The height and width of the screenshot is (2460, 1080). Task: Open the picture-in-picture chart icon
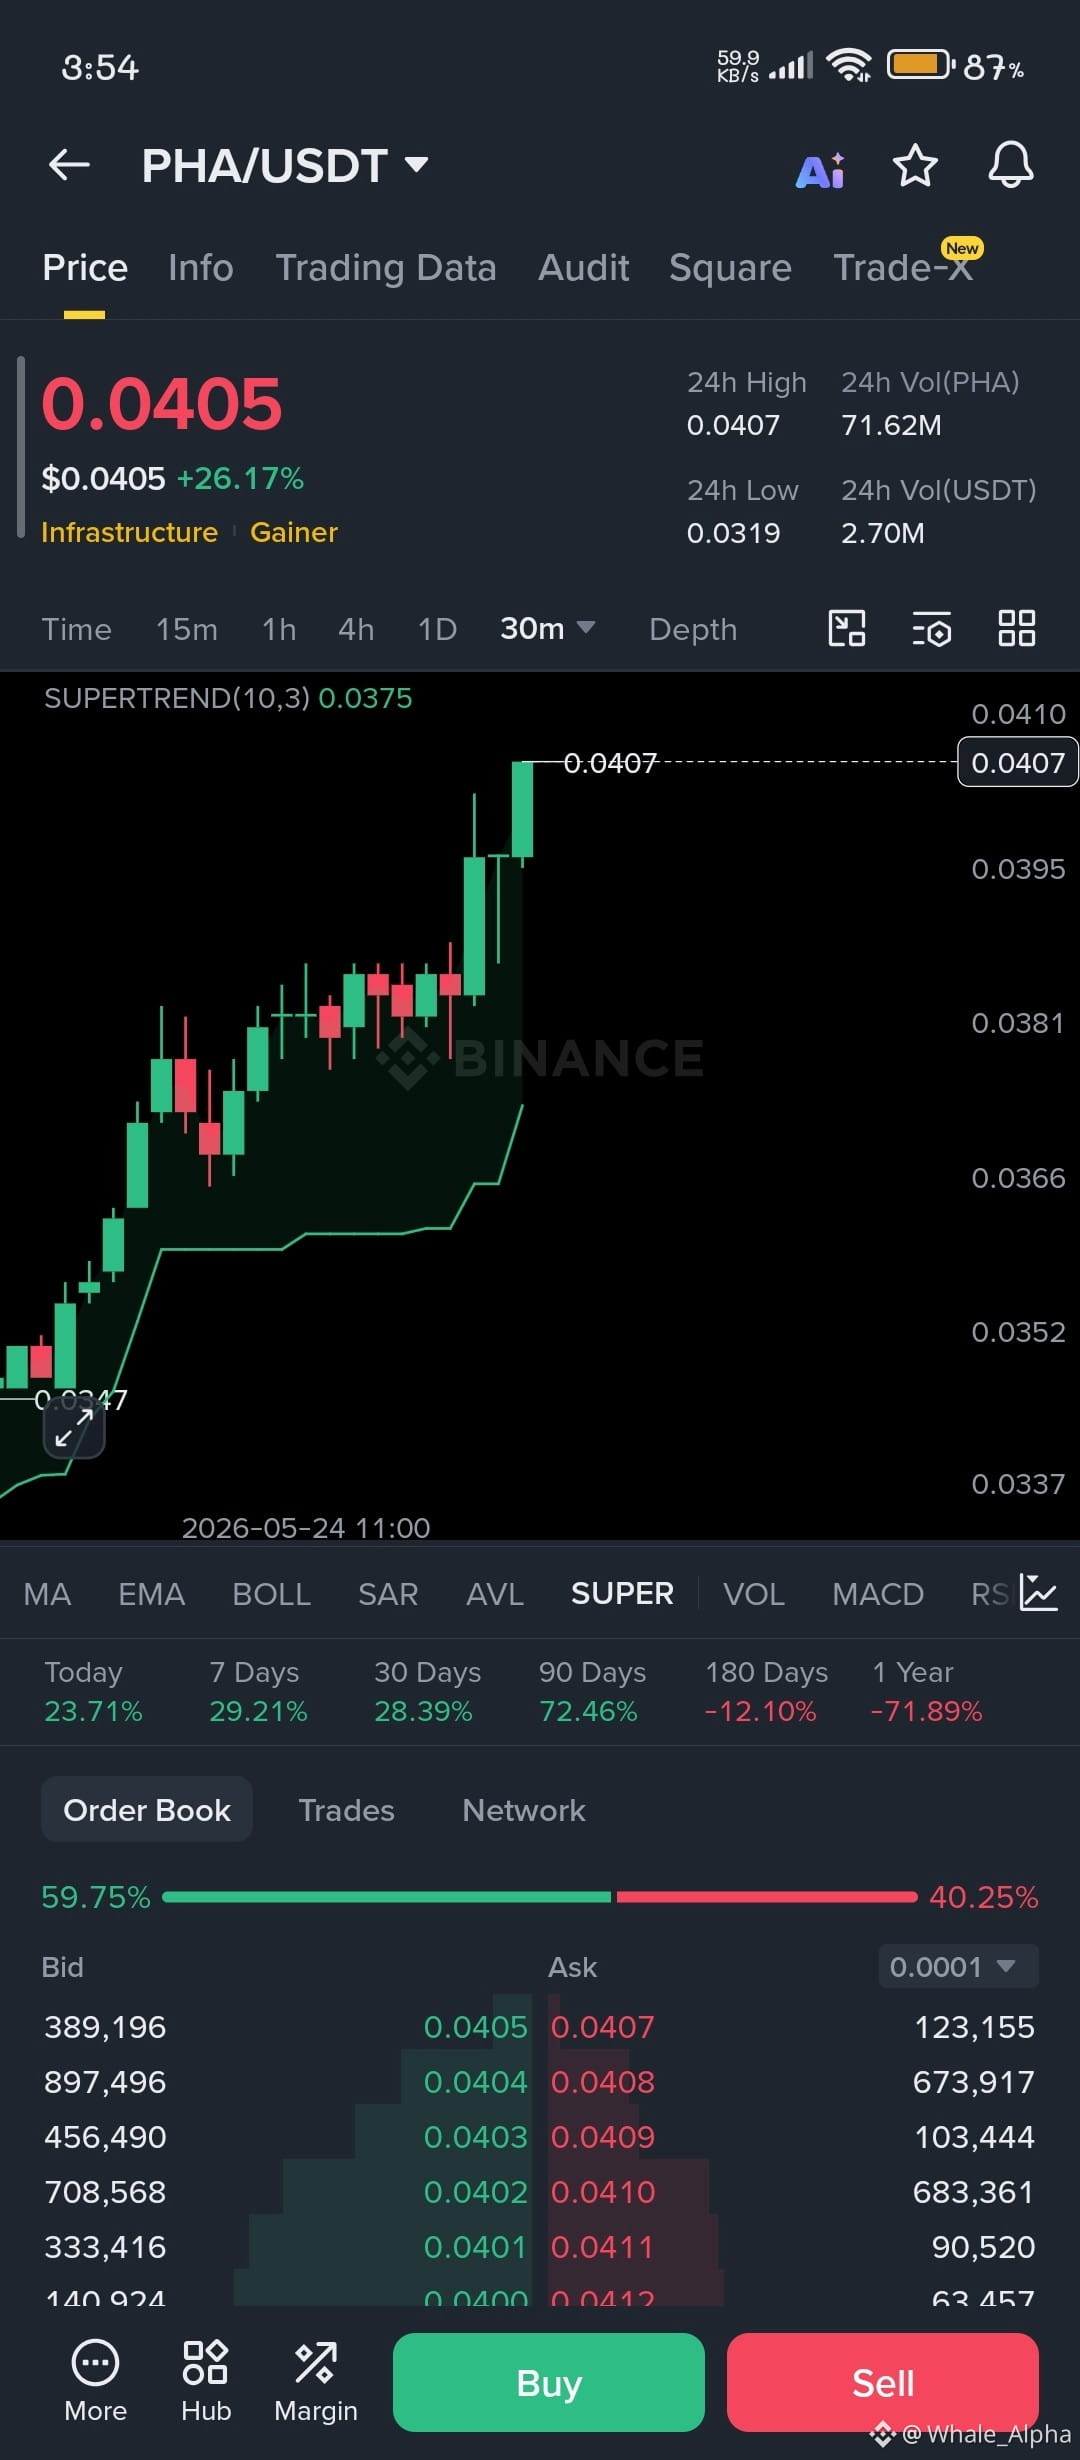(847, 629)
